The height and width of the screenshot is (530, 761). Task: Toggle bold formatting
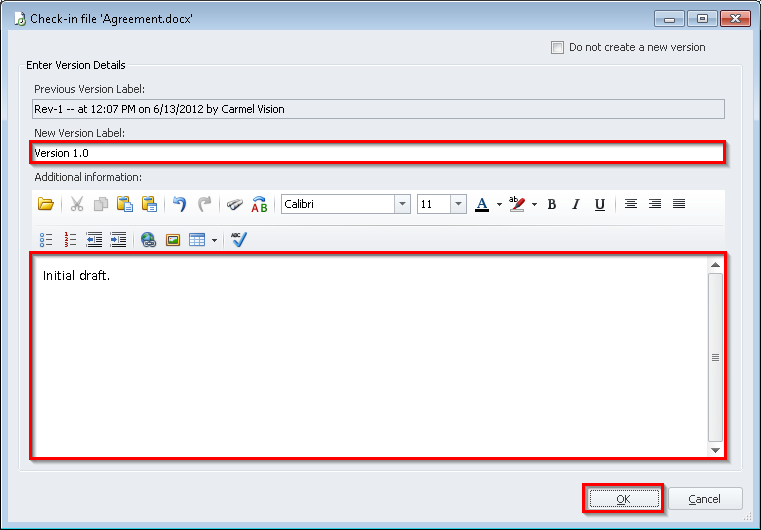[551, 204]
